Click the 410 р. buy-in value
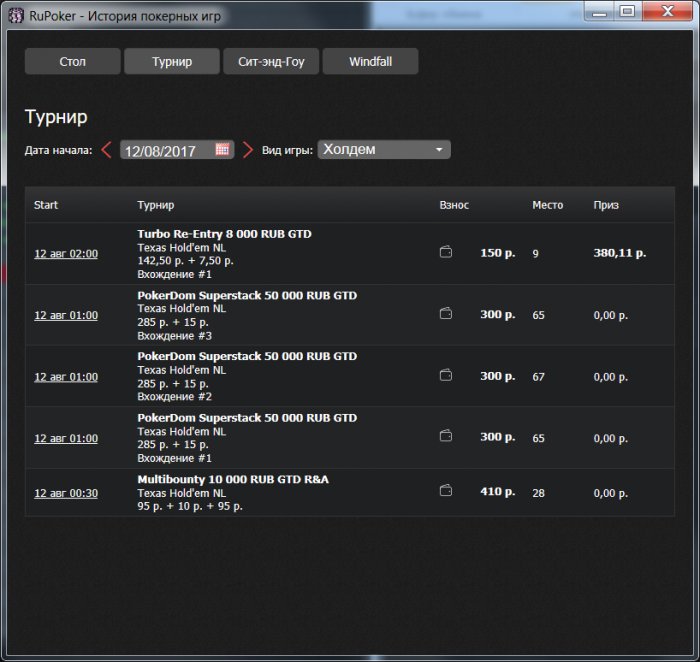The width and height of the screenshot is (700, 662). click(x=498, y=491)
